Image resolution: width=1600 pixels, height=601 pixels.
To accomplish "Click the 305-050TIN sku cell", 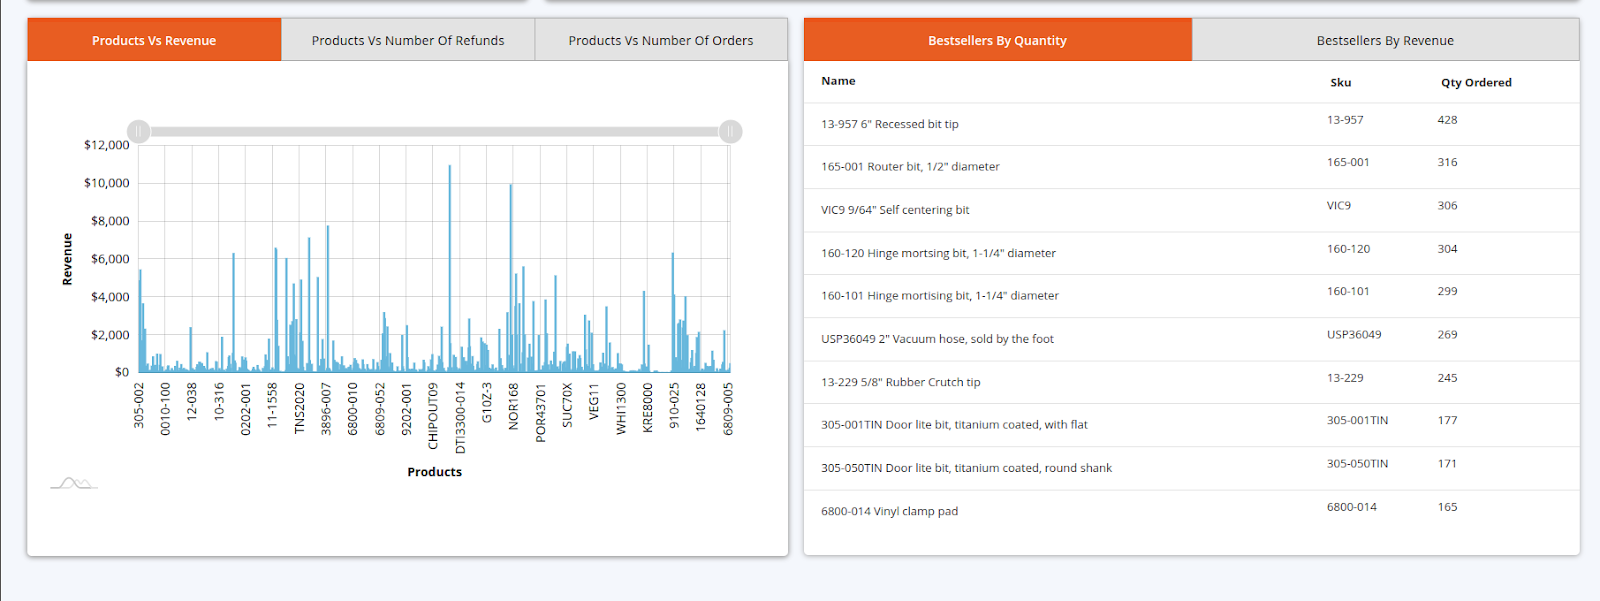I will (x=1357, y=464).
